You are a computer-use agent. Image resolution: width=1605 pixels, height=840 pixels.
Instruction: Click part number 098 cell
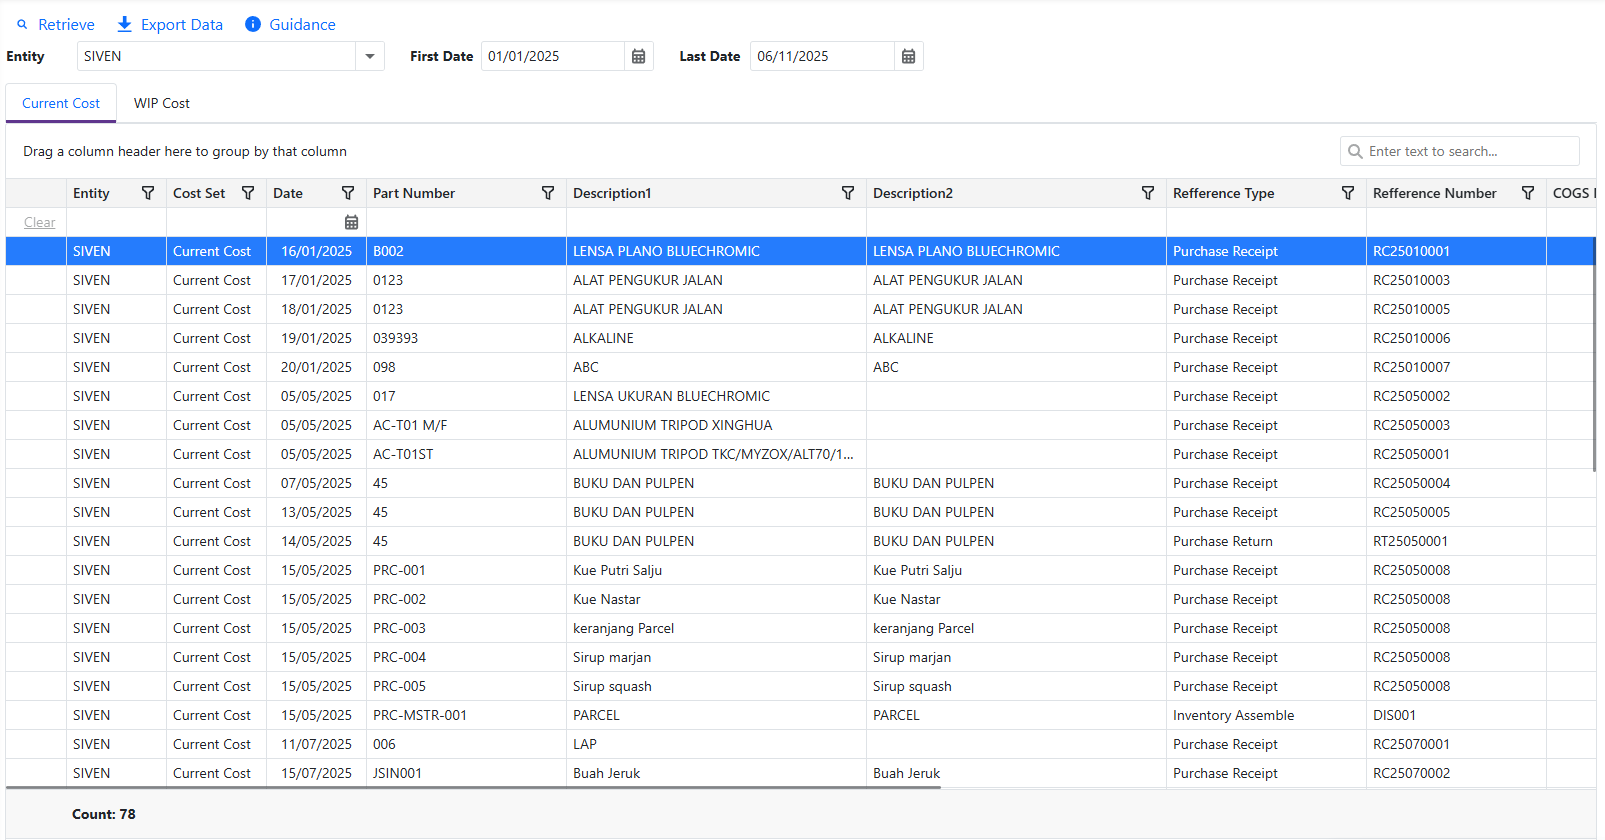[x=466, y=367]
